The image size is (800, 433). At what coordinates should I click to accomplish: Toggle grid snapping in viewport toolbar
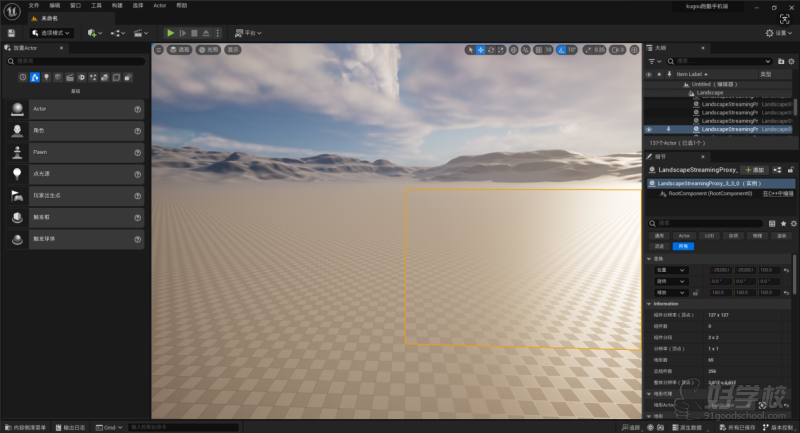(x=537, y=49)
